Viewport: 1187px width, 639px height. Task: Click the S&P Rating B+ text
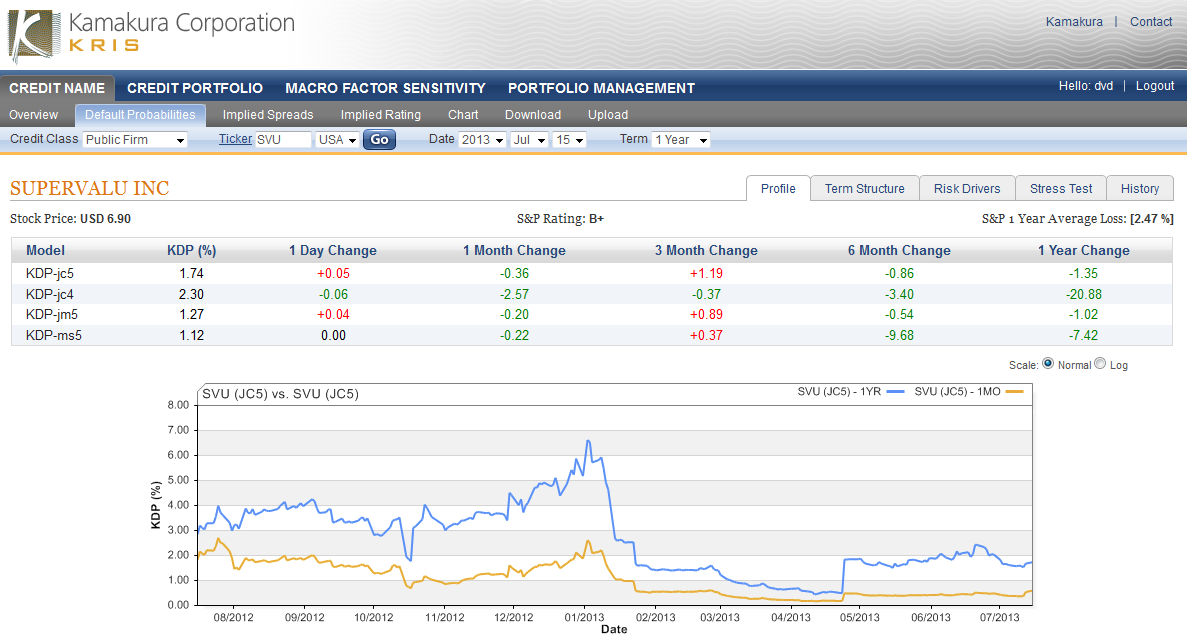coord(560,219)
